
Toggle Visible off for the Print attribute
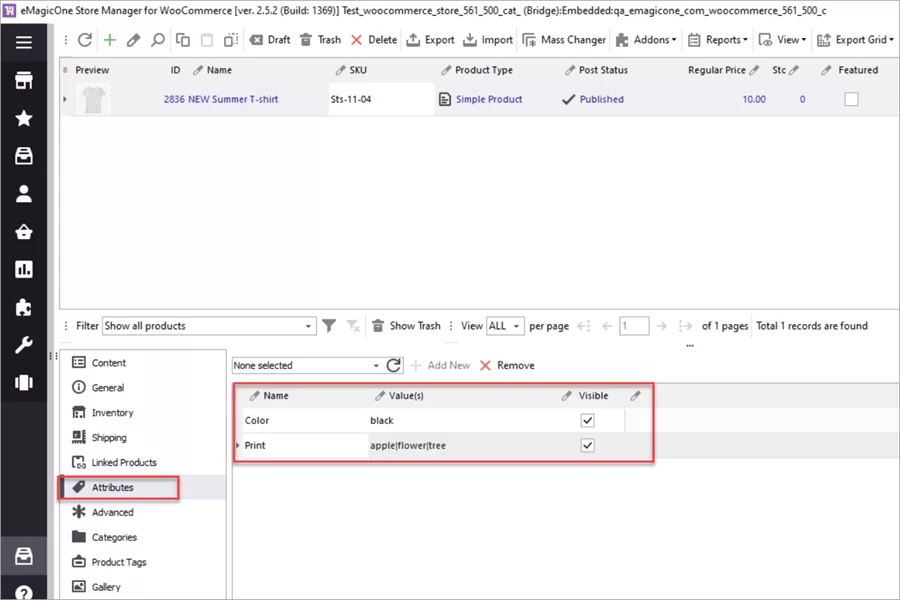[x=588, y=445]
